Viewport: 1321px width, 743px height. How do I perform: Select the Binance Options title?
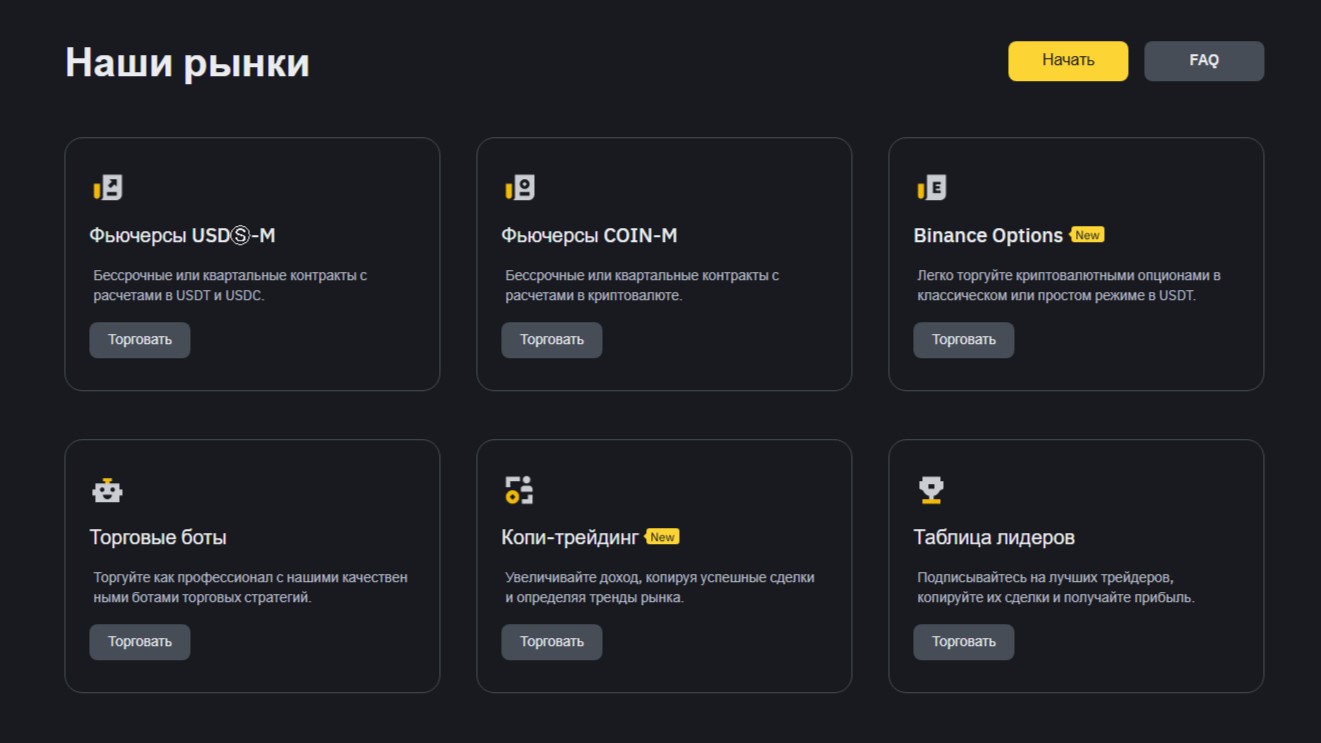tap(988, 236)
